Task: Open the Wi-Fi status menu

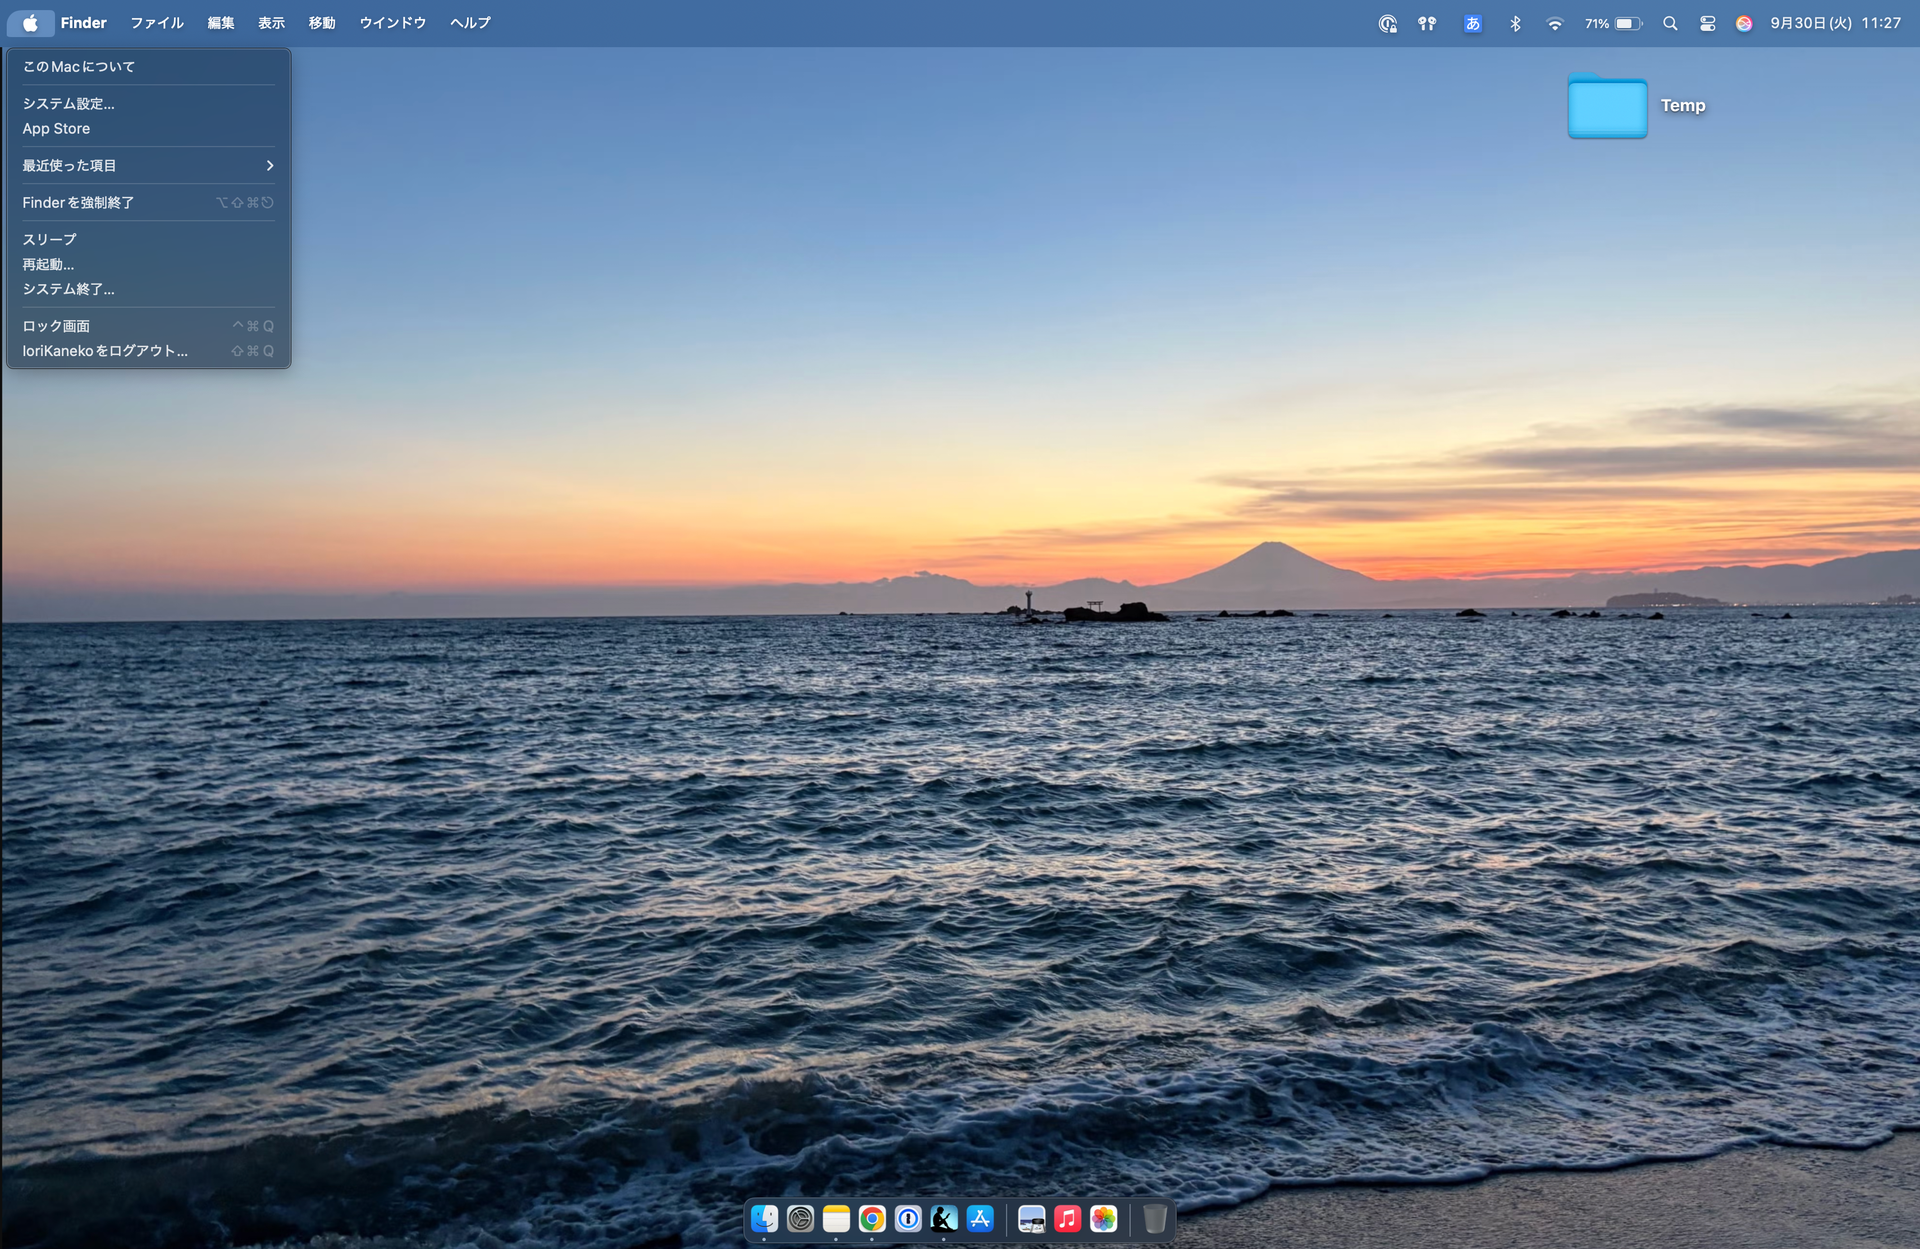Action: 1554,23
